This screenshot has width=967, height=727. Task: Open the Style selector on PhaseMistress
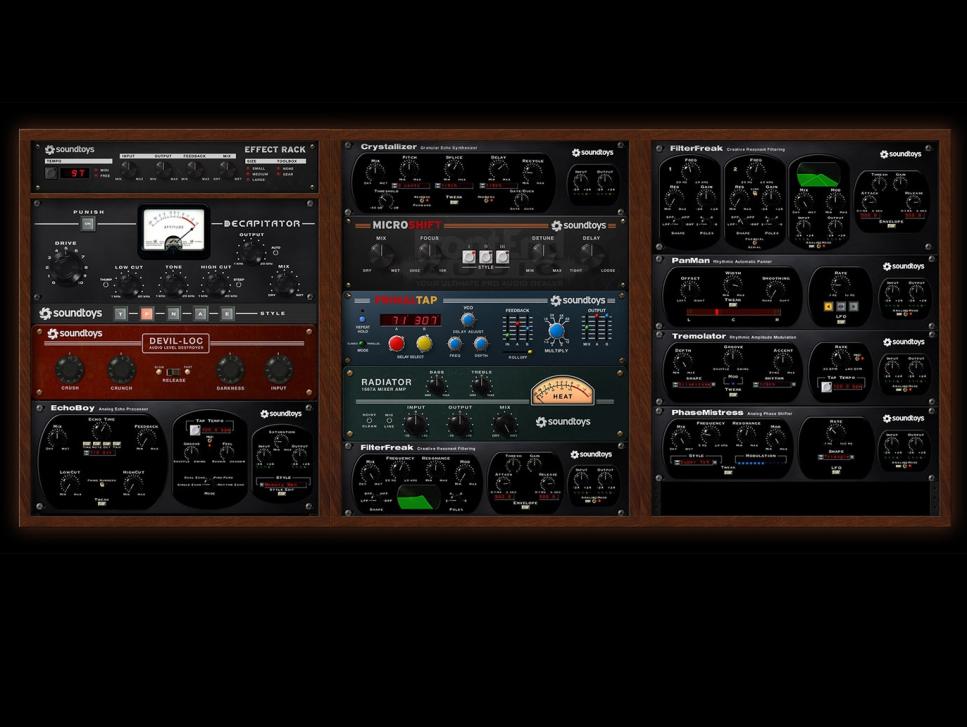696,459
